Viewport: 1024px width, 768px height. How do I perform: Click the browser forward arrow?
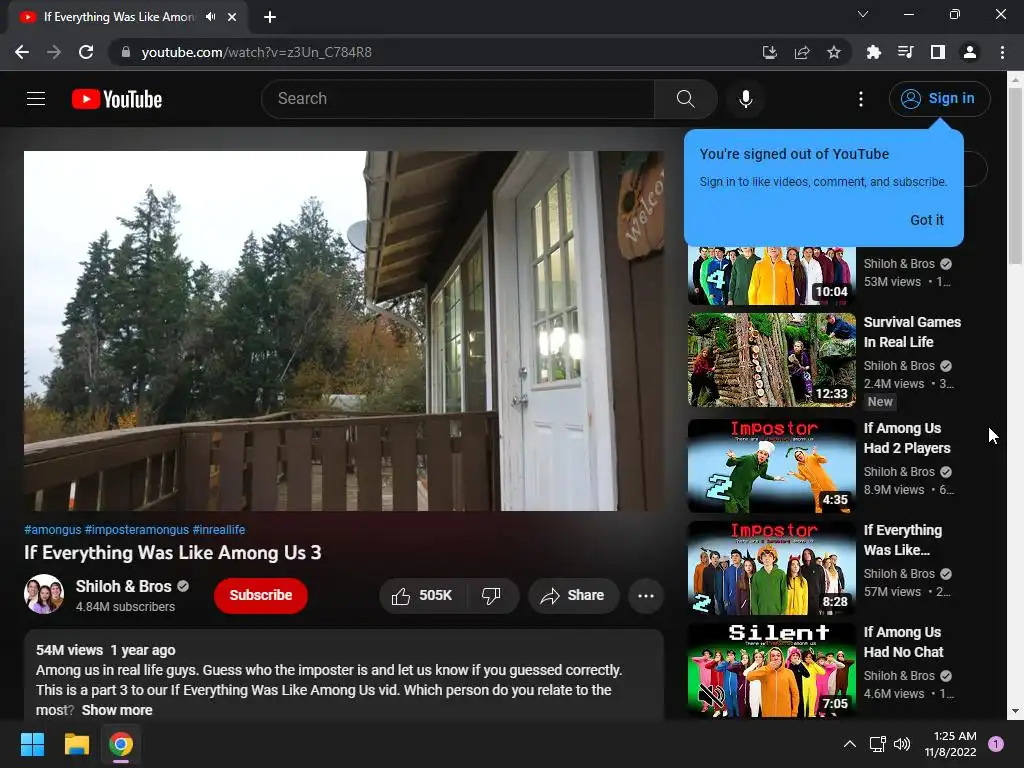54,52
